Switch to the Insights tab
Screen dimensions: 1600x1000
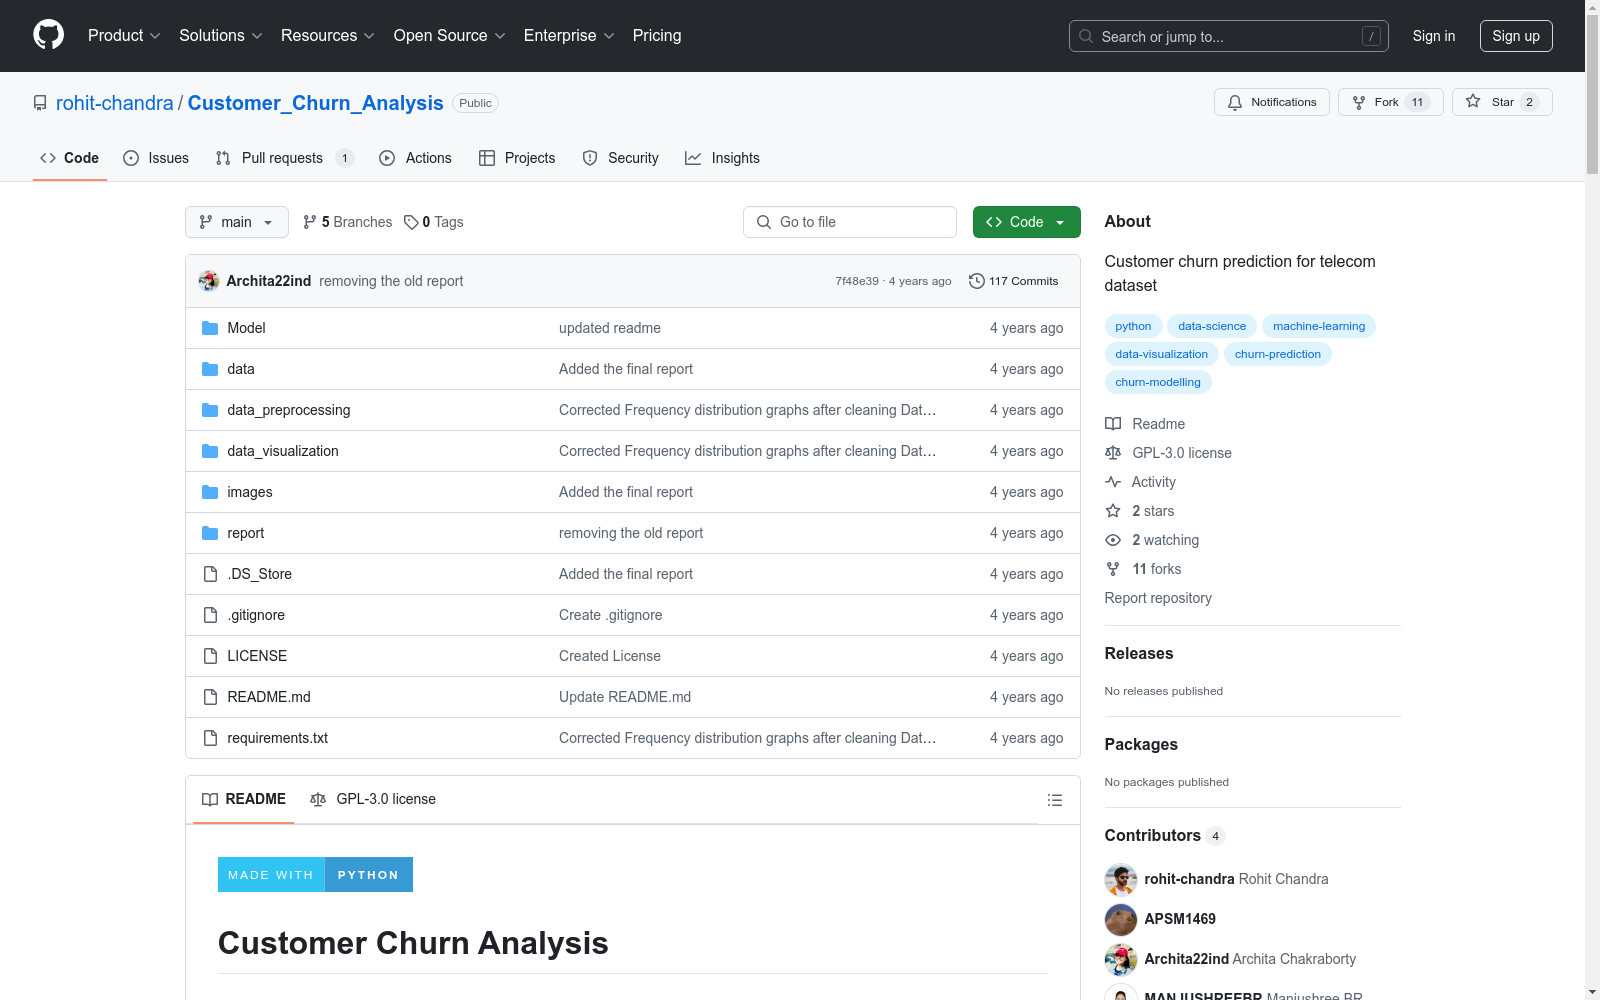[x=722, y=158]
